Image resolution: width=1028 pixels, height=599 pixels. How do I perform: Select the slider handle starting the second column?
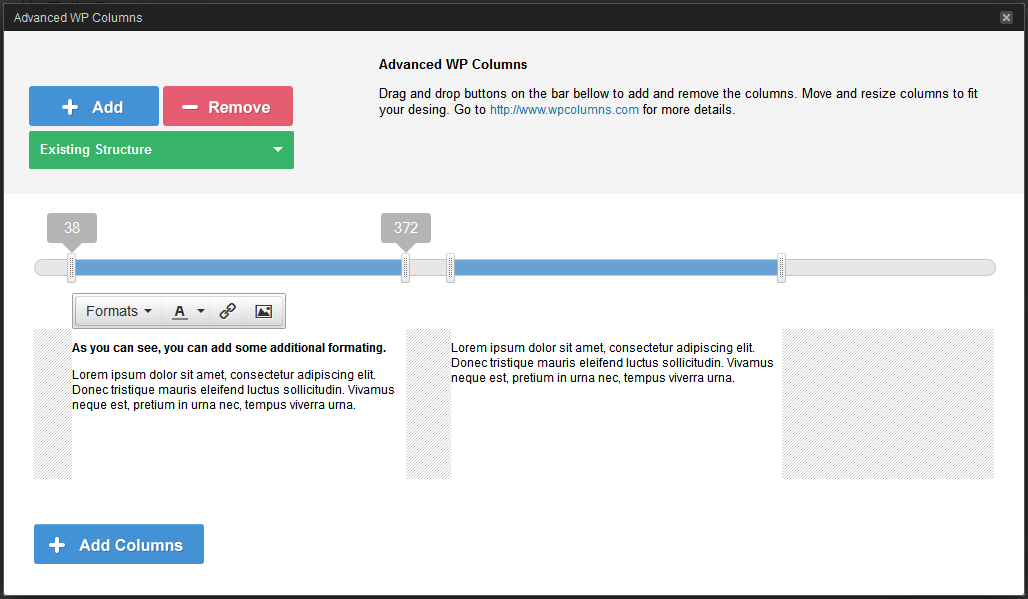(x=450, y=268)
